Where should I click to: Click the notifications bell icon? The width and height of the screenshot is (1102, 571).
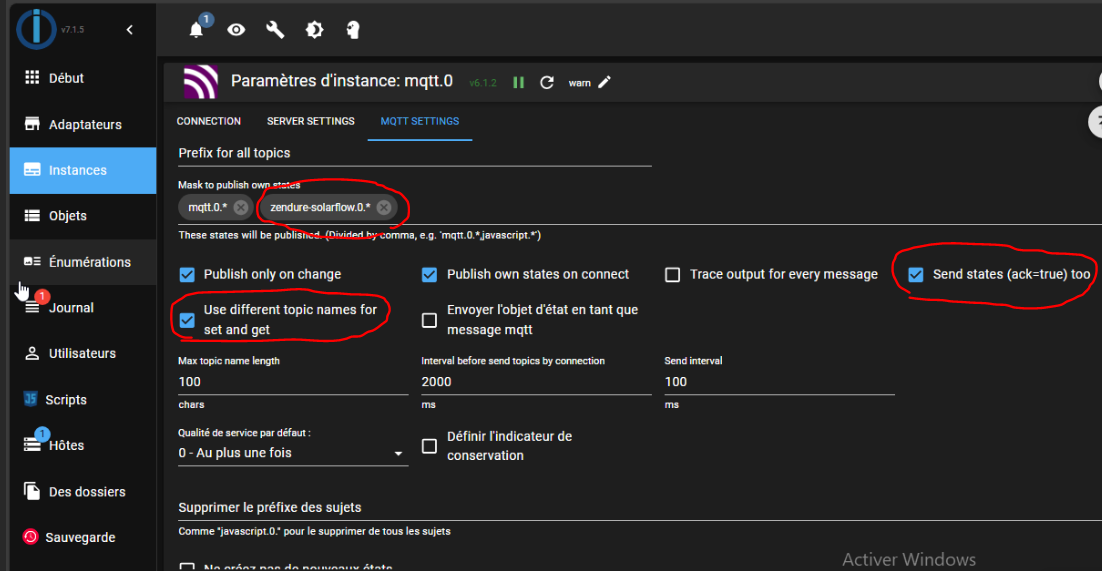pyautogui.click(x=196, y=30)
